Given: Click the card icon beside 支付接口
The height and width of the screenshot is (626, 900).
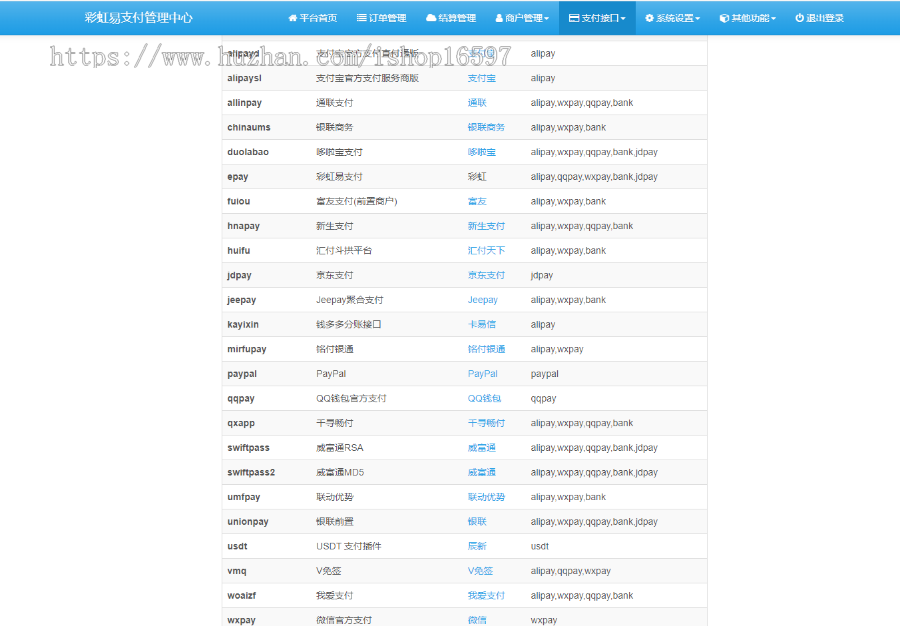Looking at the screenshot, I should click(573, 18).
